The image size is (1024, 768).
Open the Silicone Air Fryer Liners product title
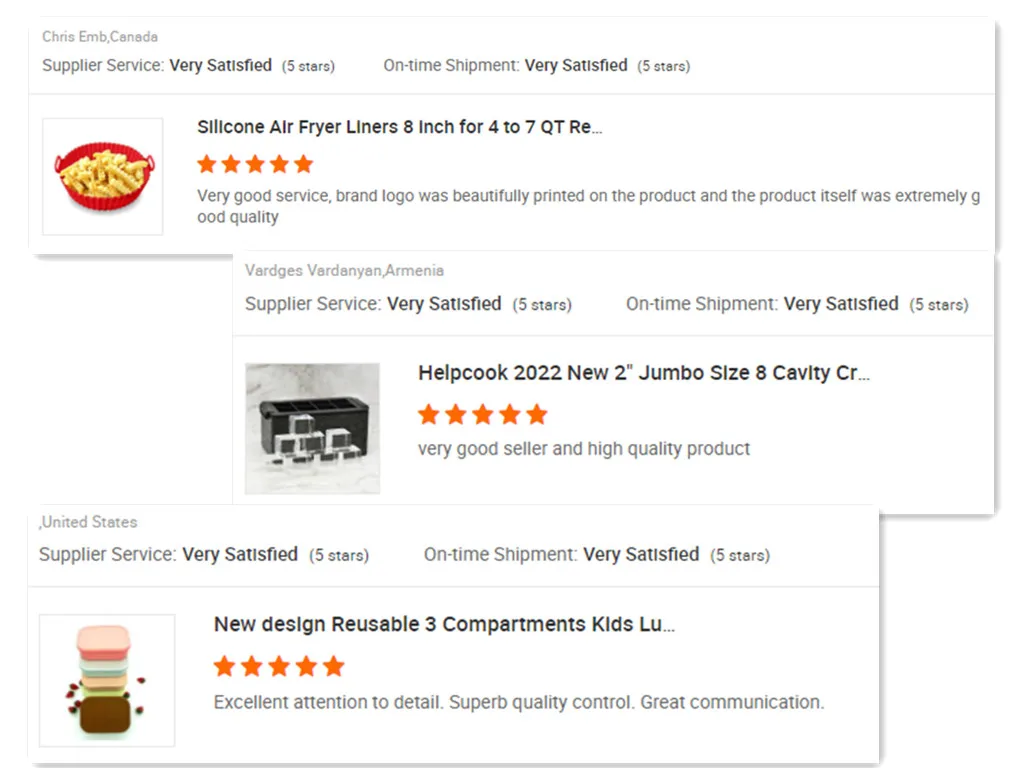click(x=399, y=127)
